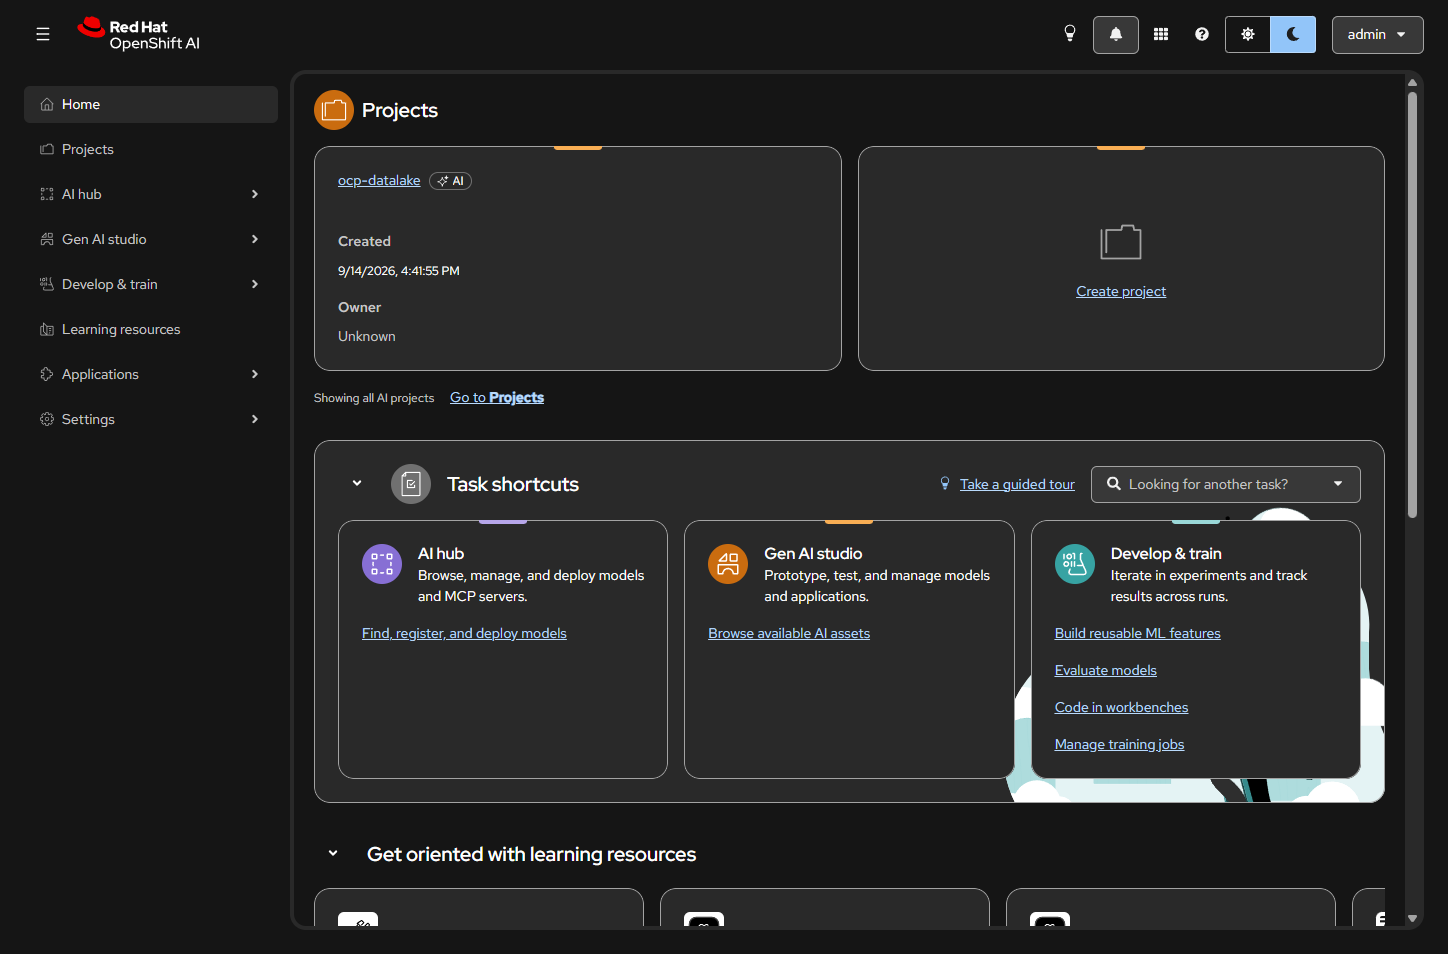Viewport: 1448px width, 954px height.
Task: Click the scrollbar up arrow
Action: [1412, 82]
